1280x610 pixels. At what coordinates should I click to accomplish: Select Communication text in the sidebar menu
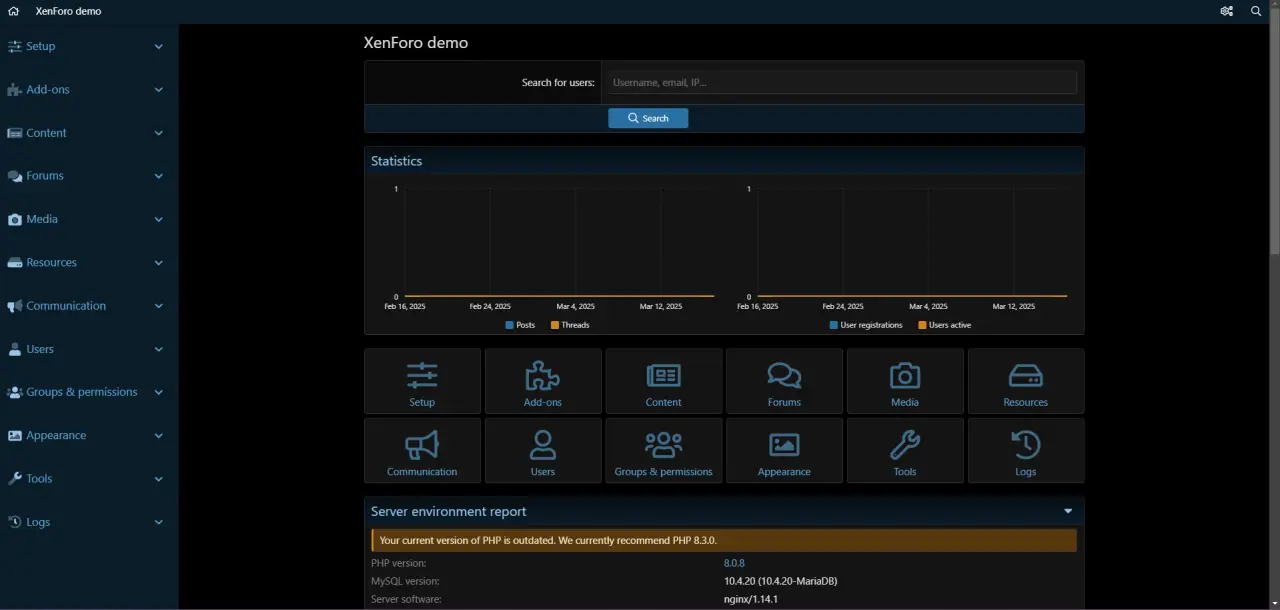66,306
